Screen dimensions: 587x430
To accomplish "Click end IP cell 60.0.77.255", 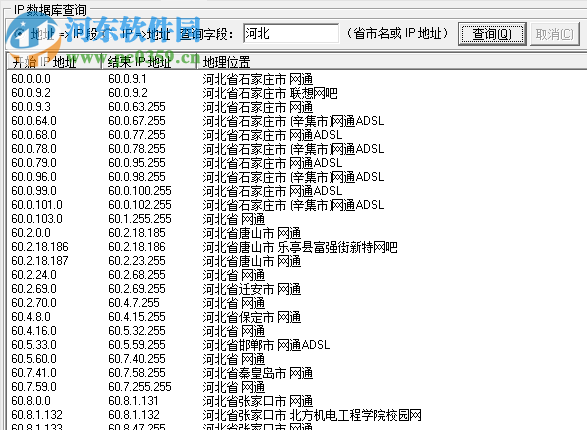I will (x=137, y=135).
